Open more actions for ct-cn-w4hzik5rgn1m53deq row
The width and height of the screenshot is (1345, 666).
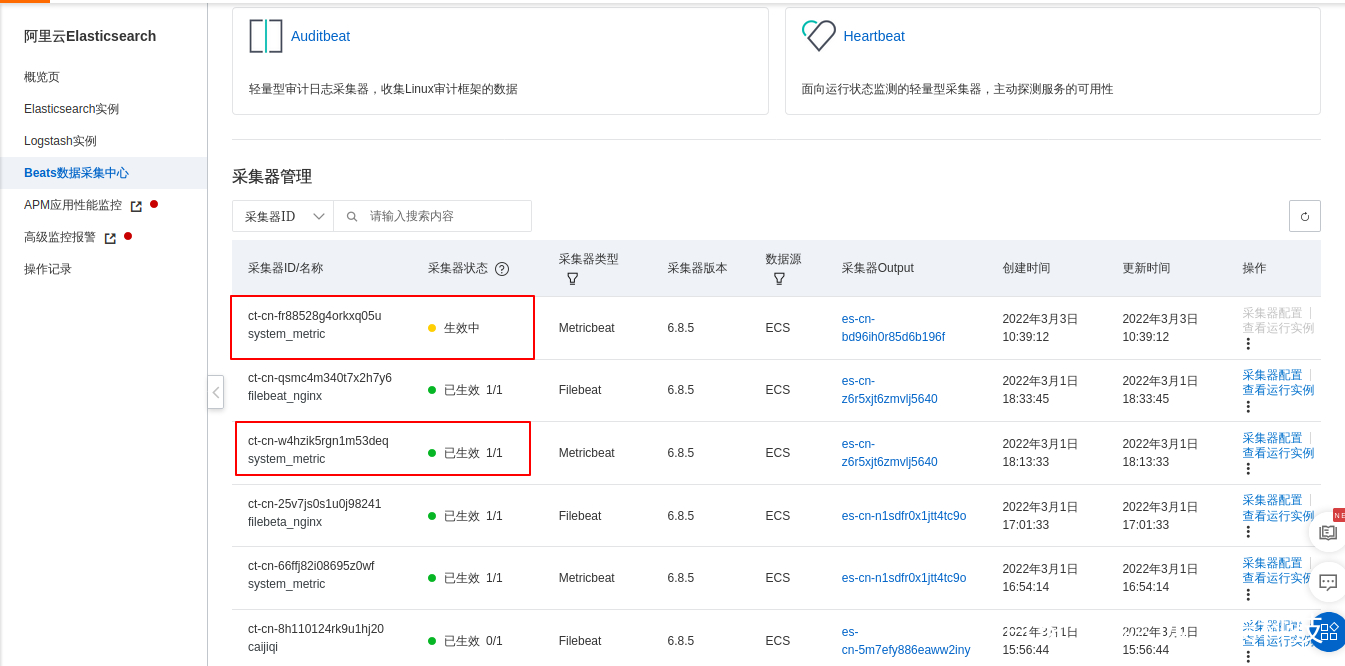pos(1247,469)
